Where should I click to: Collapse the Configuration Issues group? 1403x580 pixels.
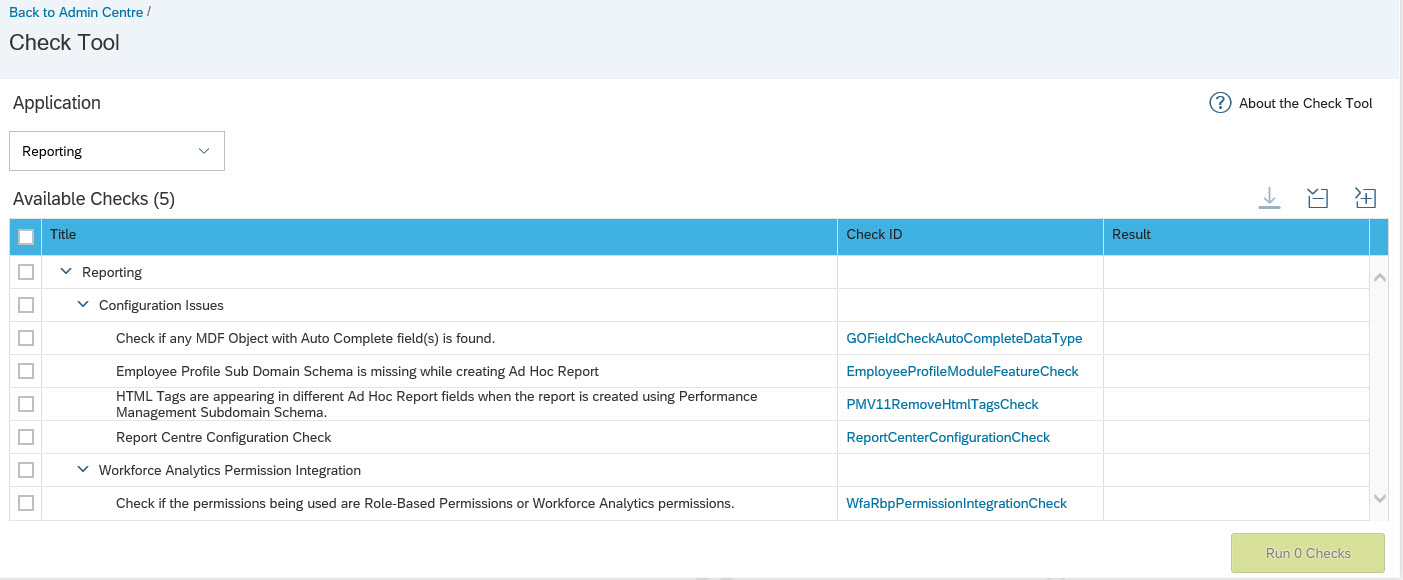click(84, 304)
